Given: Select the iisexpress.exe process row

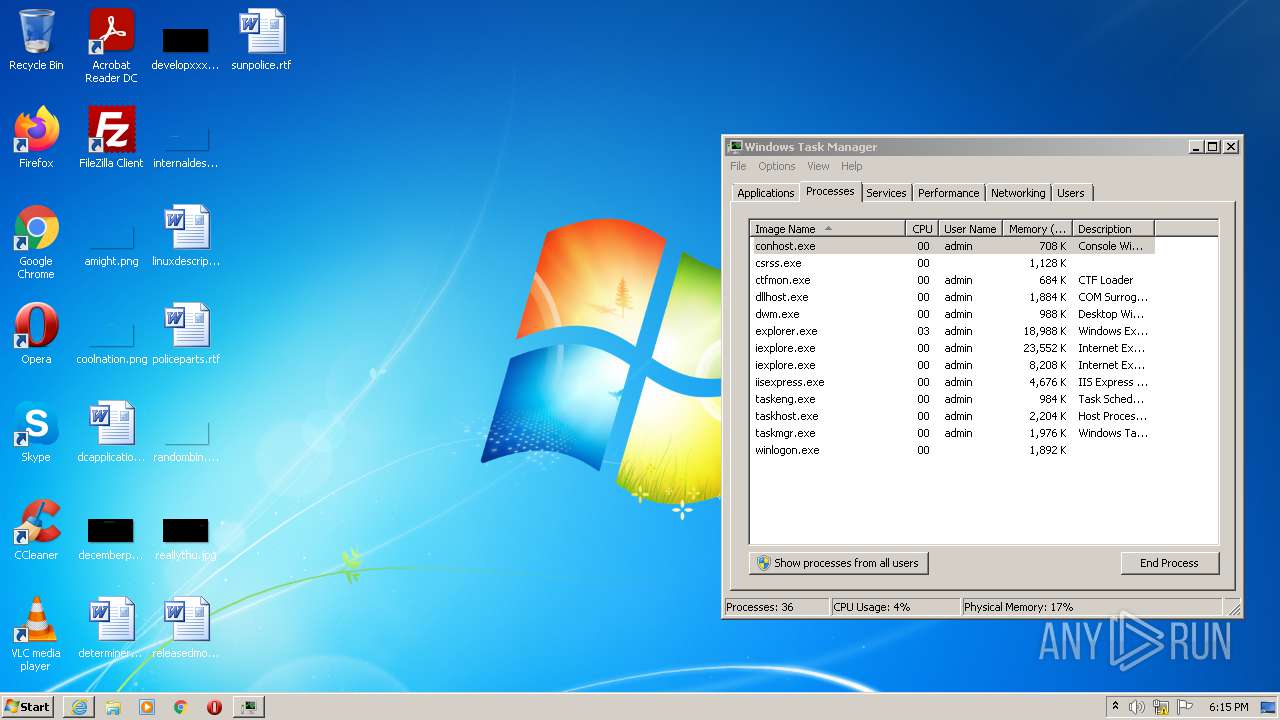Looking at the screenshot, I should coord(953,382).
